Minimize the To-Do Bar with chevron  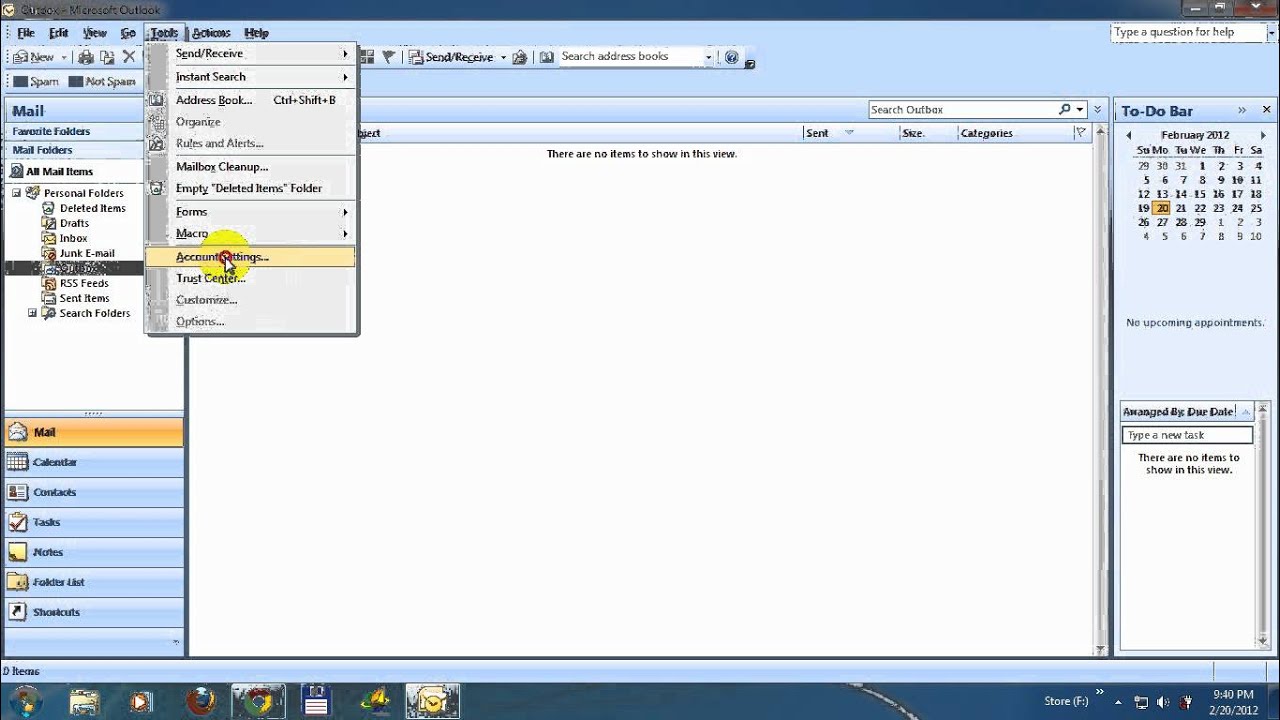[x=1242, y=110]
